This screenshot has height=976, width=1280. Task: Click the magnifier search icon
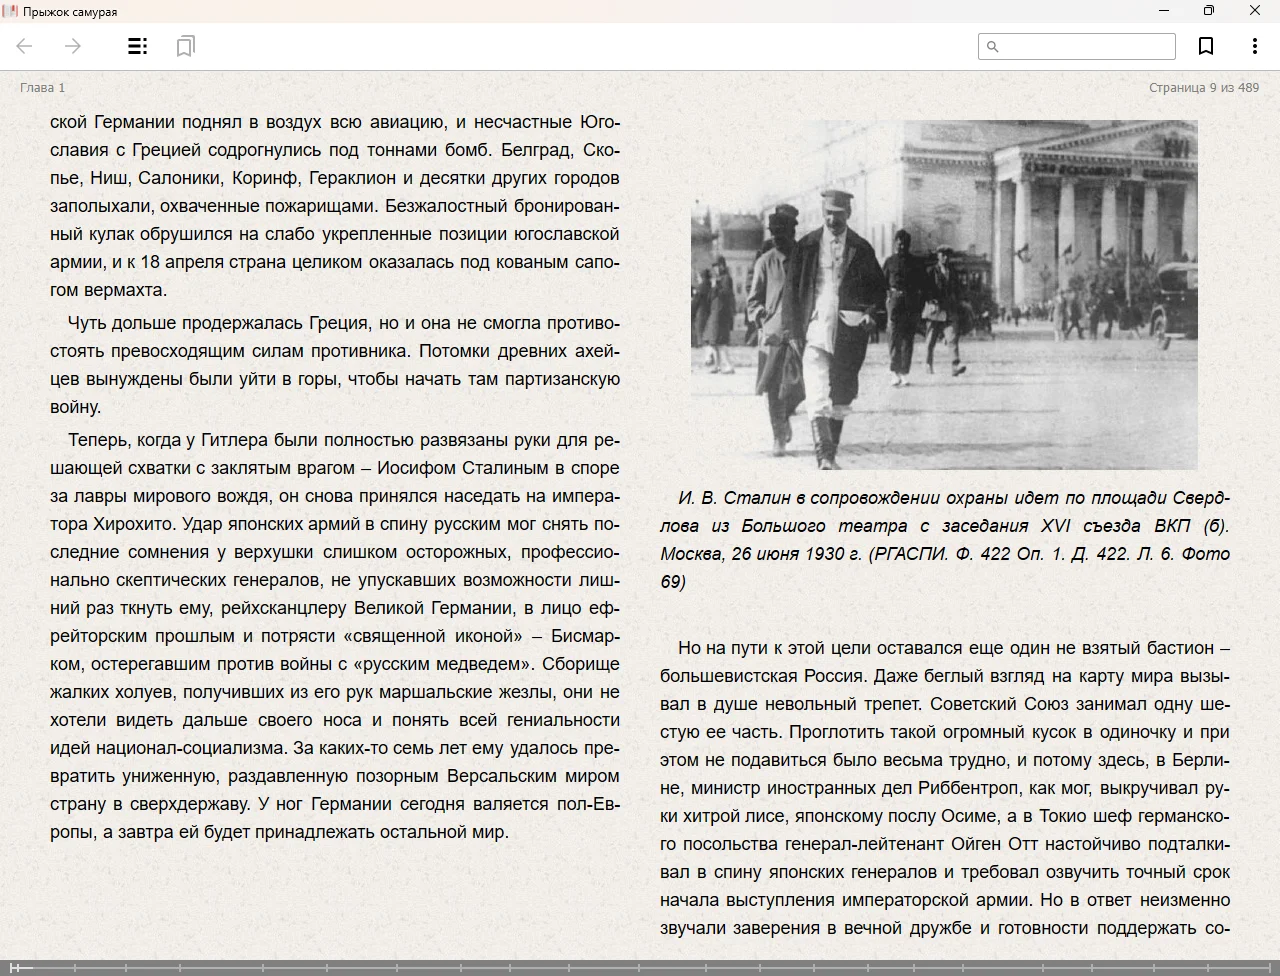click(x=993, y=46)
